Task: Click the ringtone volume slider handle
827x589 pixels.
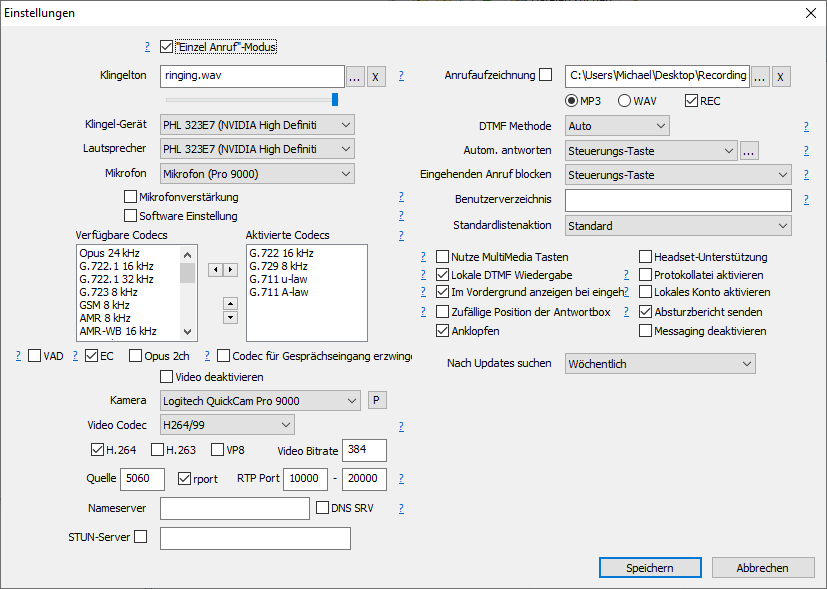Action: (x=335, y=99)
